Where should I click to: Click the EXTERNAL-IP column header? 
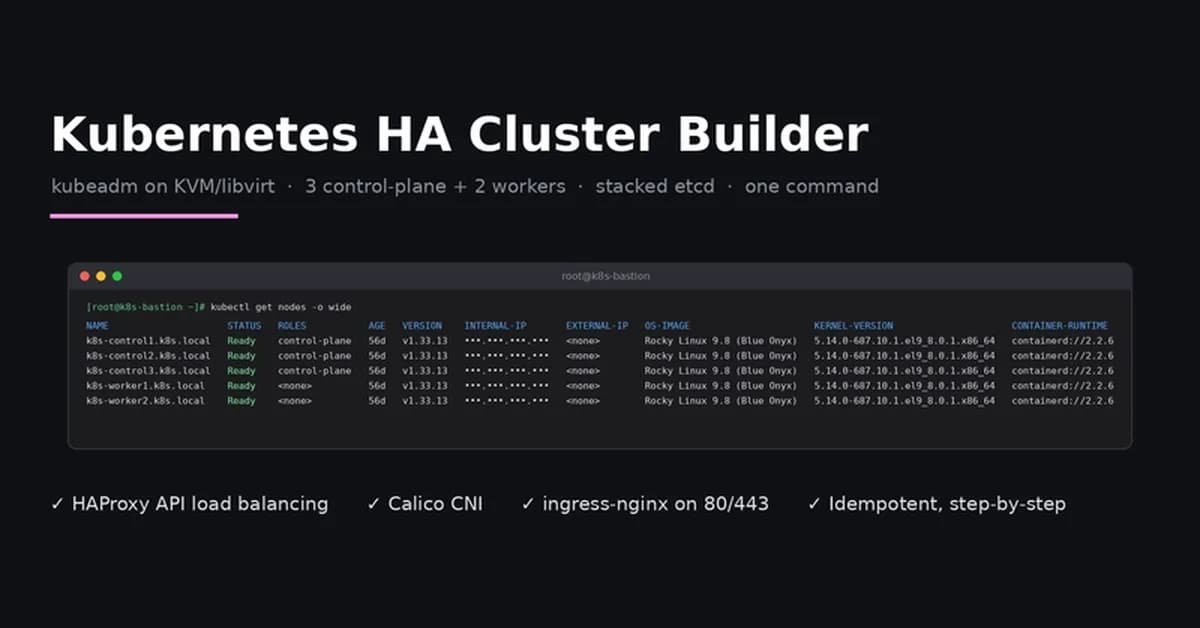pyautogui.click(x=597, y=326)
